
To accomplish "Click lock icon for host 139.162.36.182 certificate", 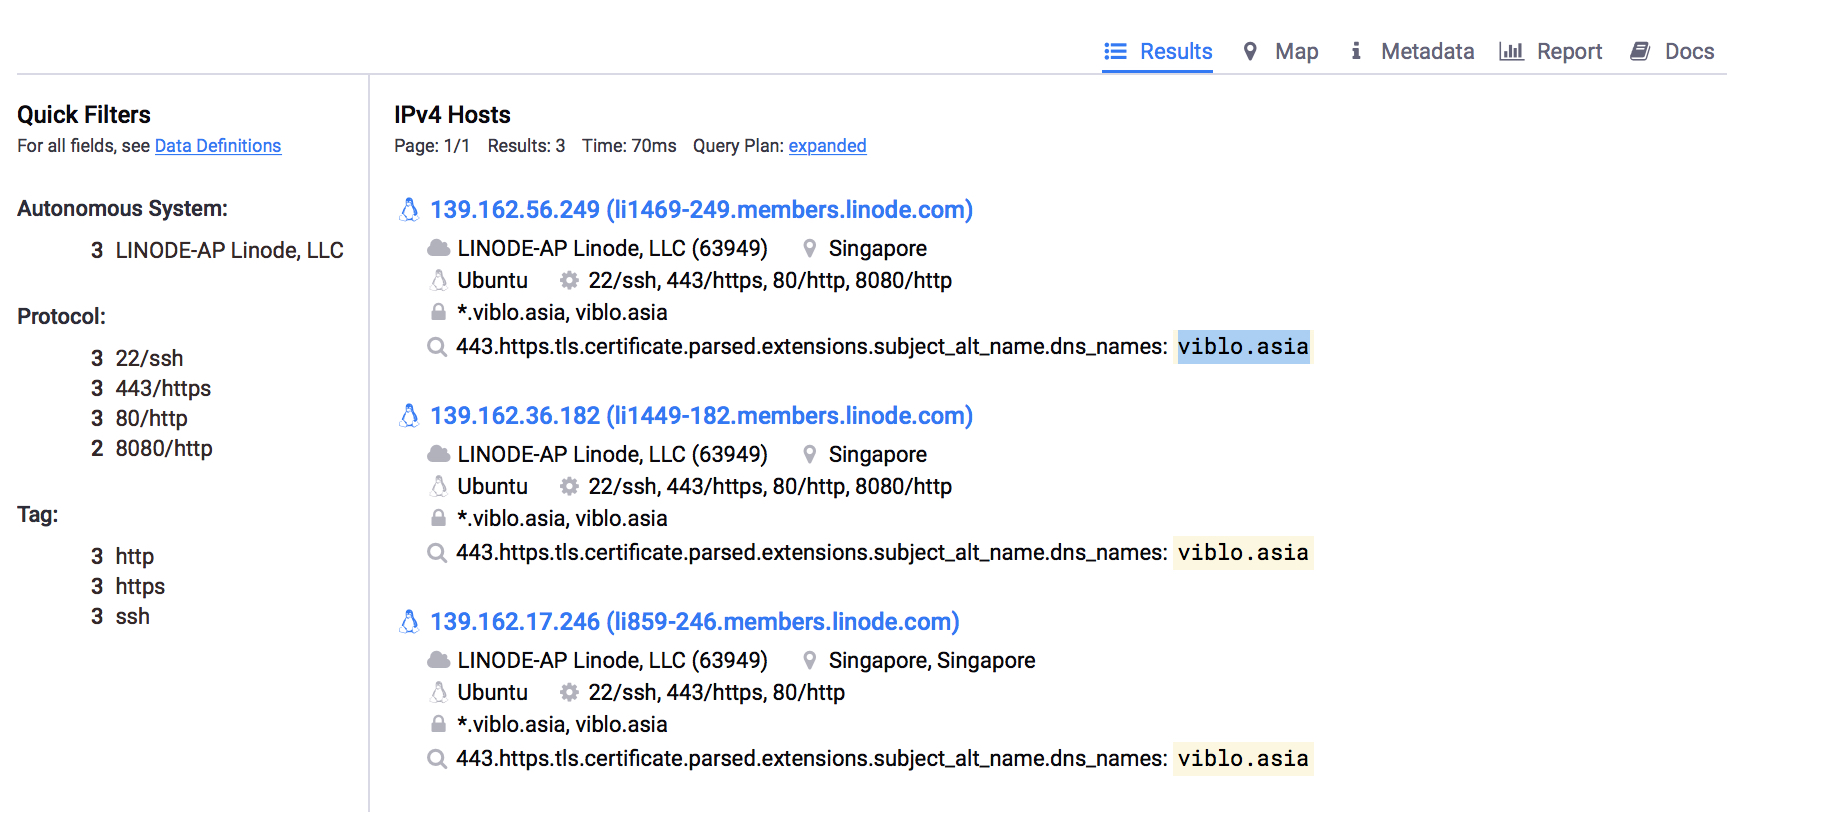I will pyautogui.click(x=438, y=518).
